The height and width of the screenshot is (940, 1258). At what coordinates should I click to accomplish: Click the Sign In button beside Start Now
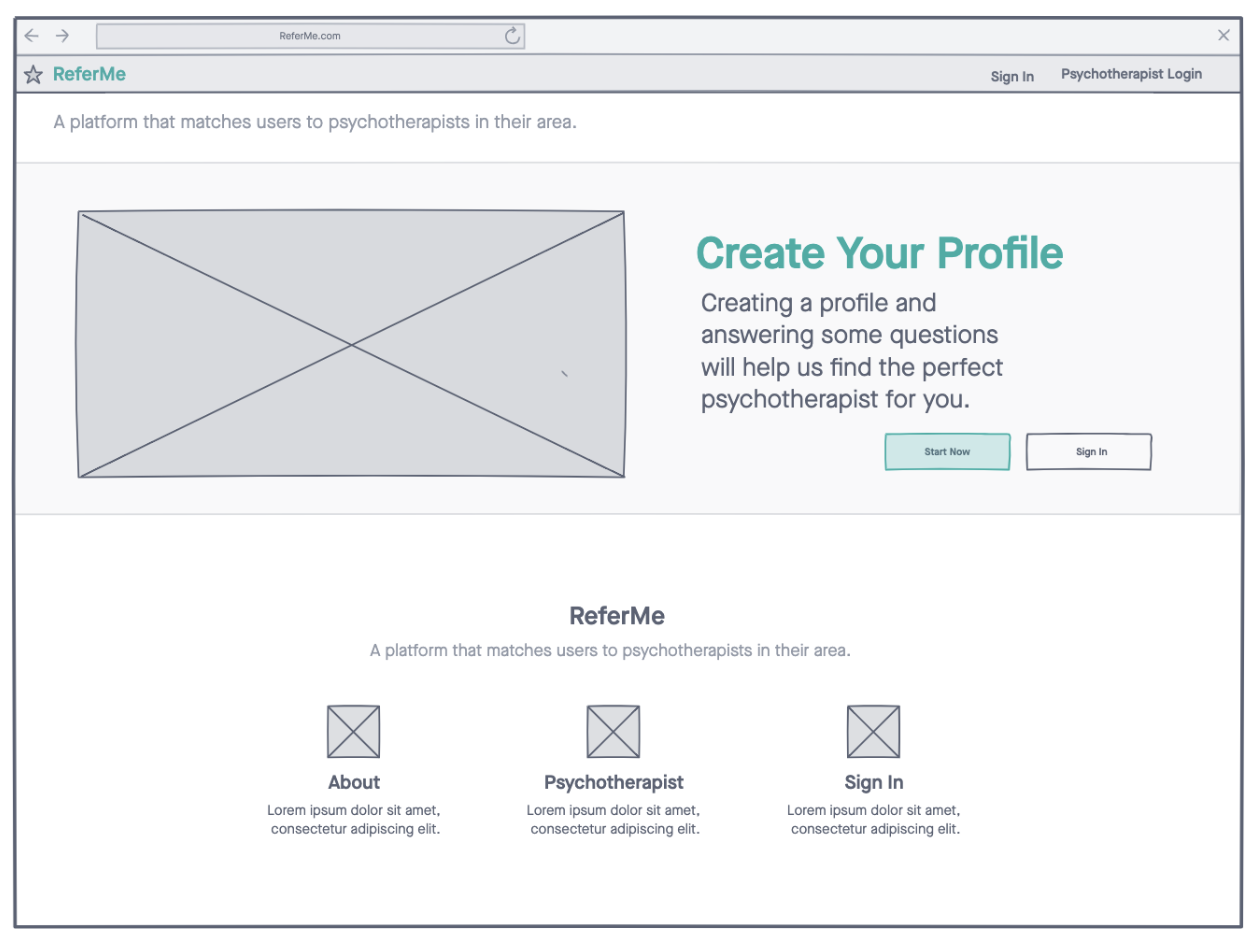point(1089,452)
